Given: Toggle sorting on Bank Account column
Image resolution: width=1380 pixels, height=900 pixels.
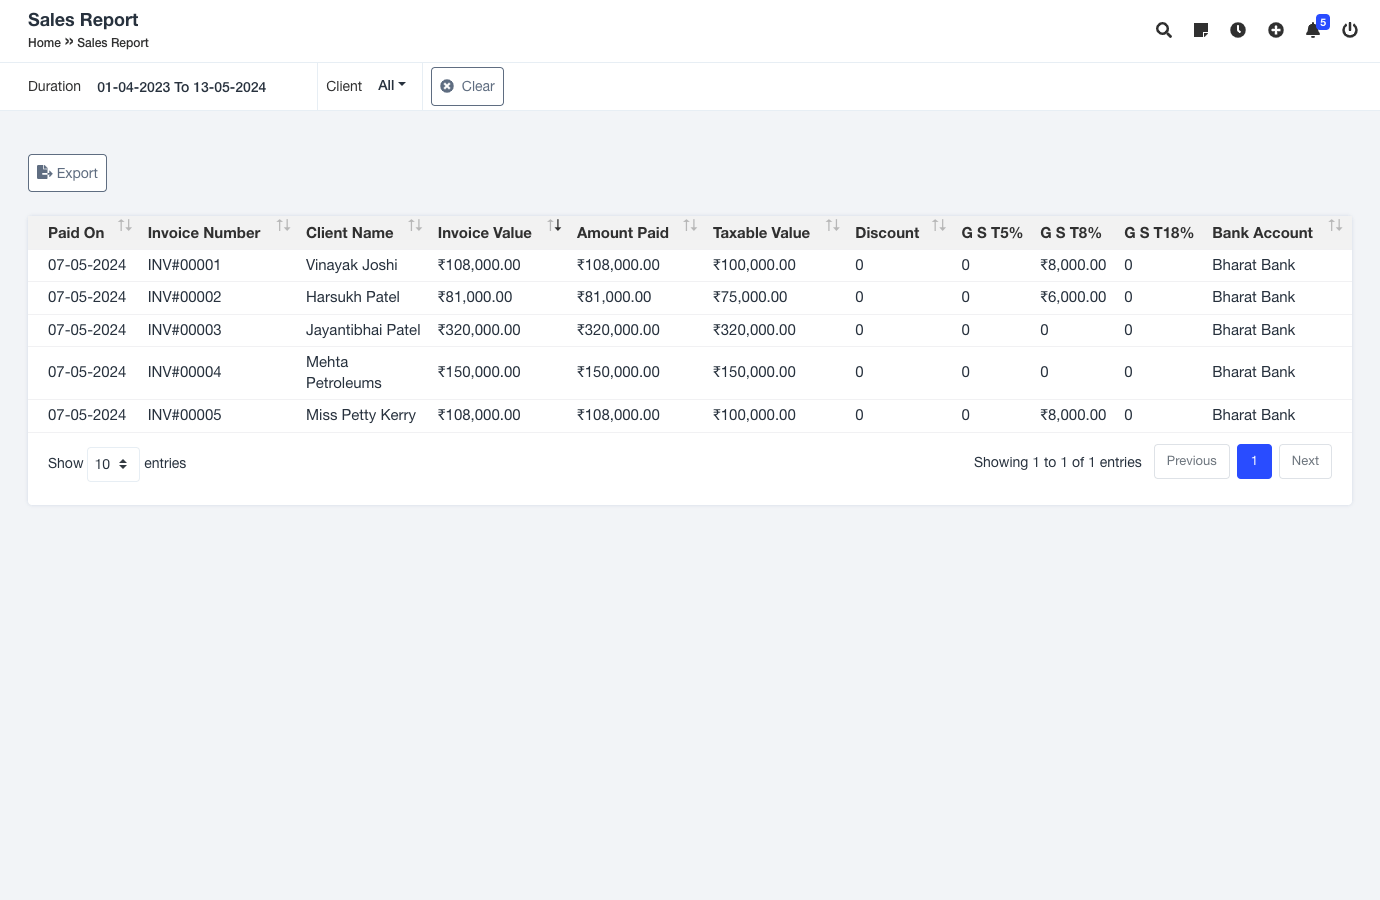Looking at the screenshot, I should tap(1262, 233).
